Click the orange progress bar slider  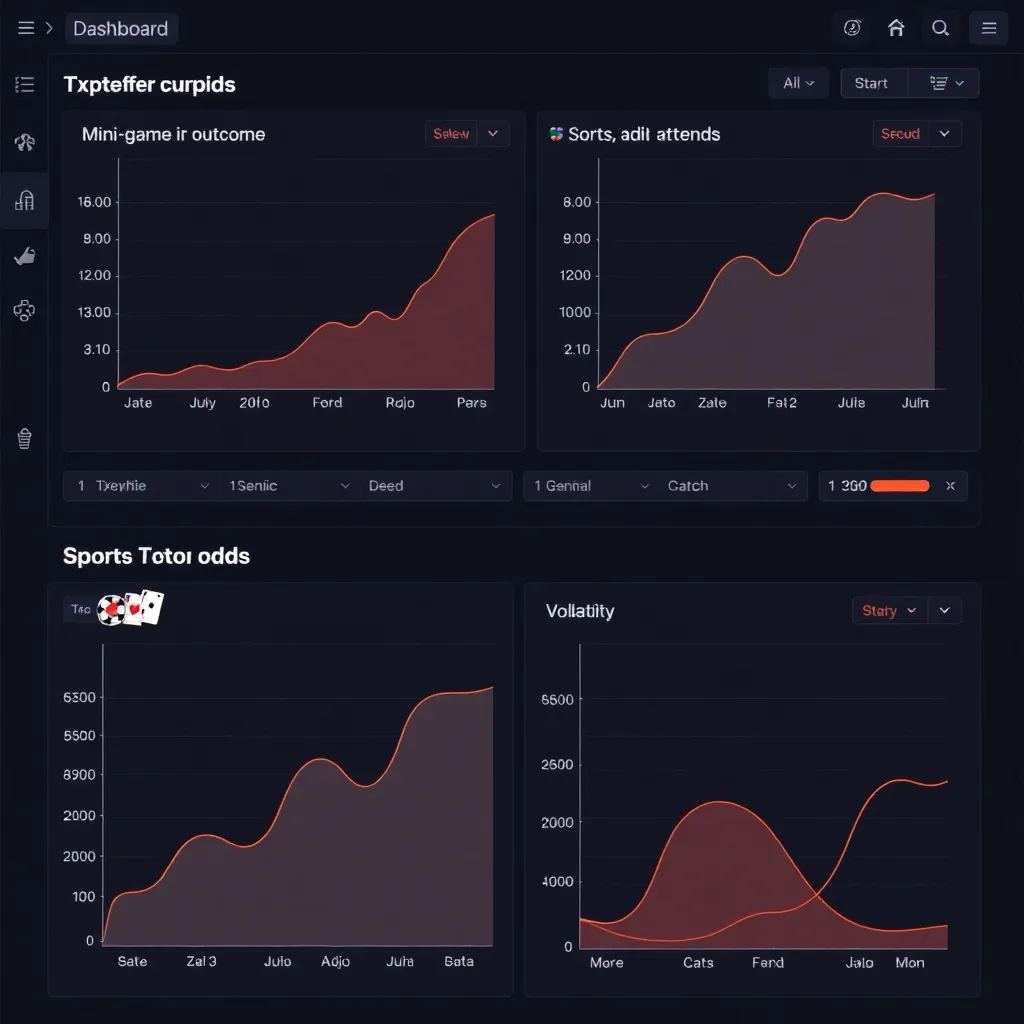(x=900, y=486)
